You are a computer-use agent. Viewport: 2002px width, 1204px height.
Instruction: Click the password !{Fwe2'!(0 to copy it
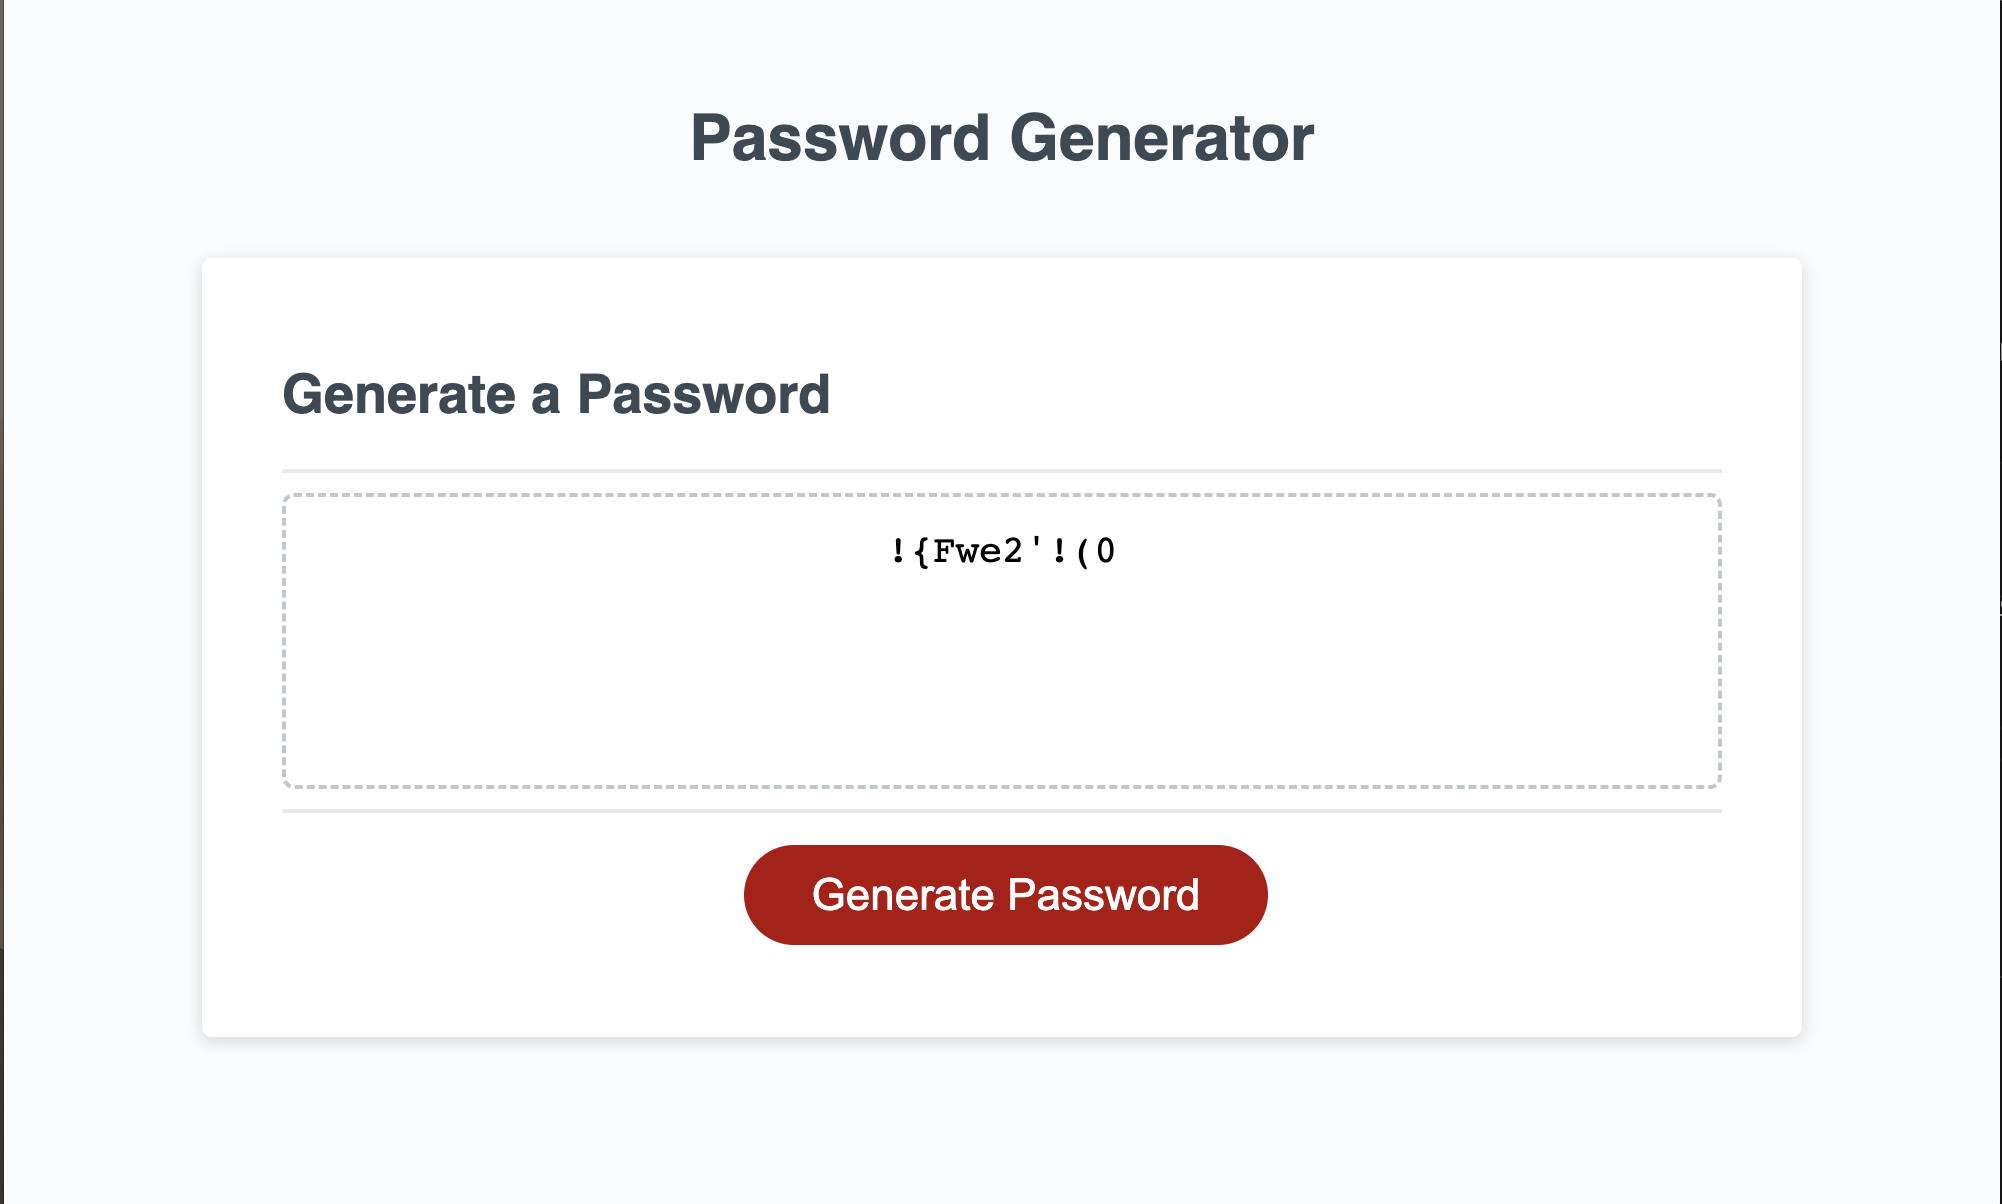(x=1003, y=549)
